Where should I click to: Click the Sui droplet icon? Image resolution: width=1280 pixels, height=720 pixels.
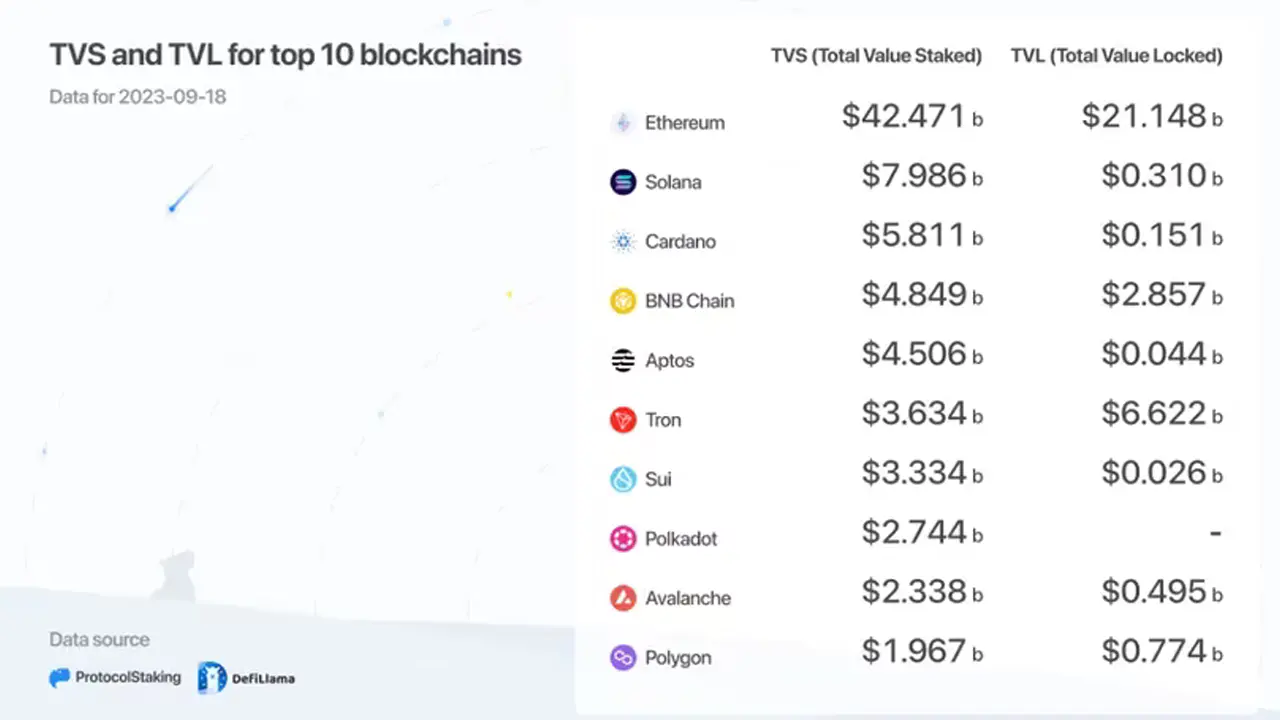pos(623,479)
